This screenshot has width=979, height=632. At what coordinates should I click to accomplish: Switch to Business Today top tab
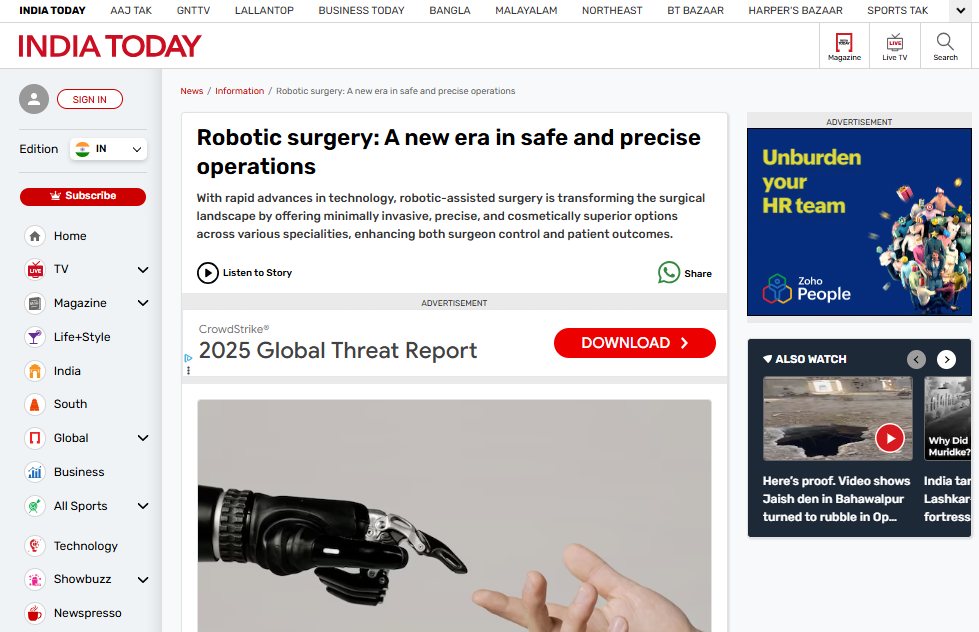pos(362,11)
